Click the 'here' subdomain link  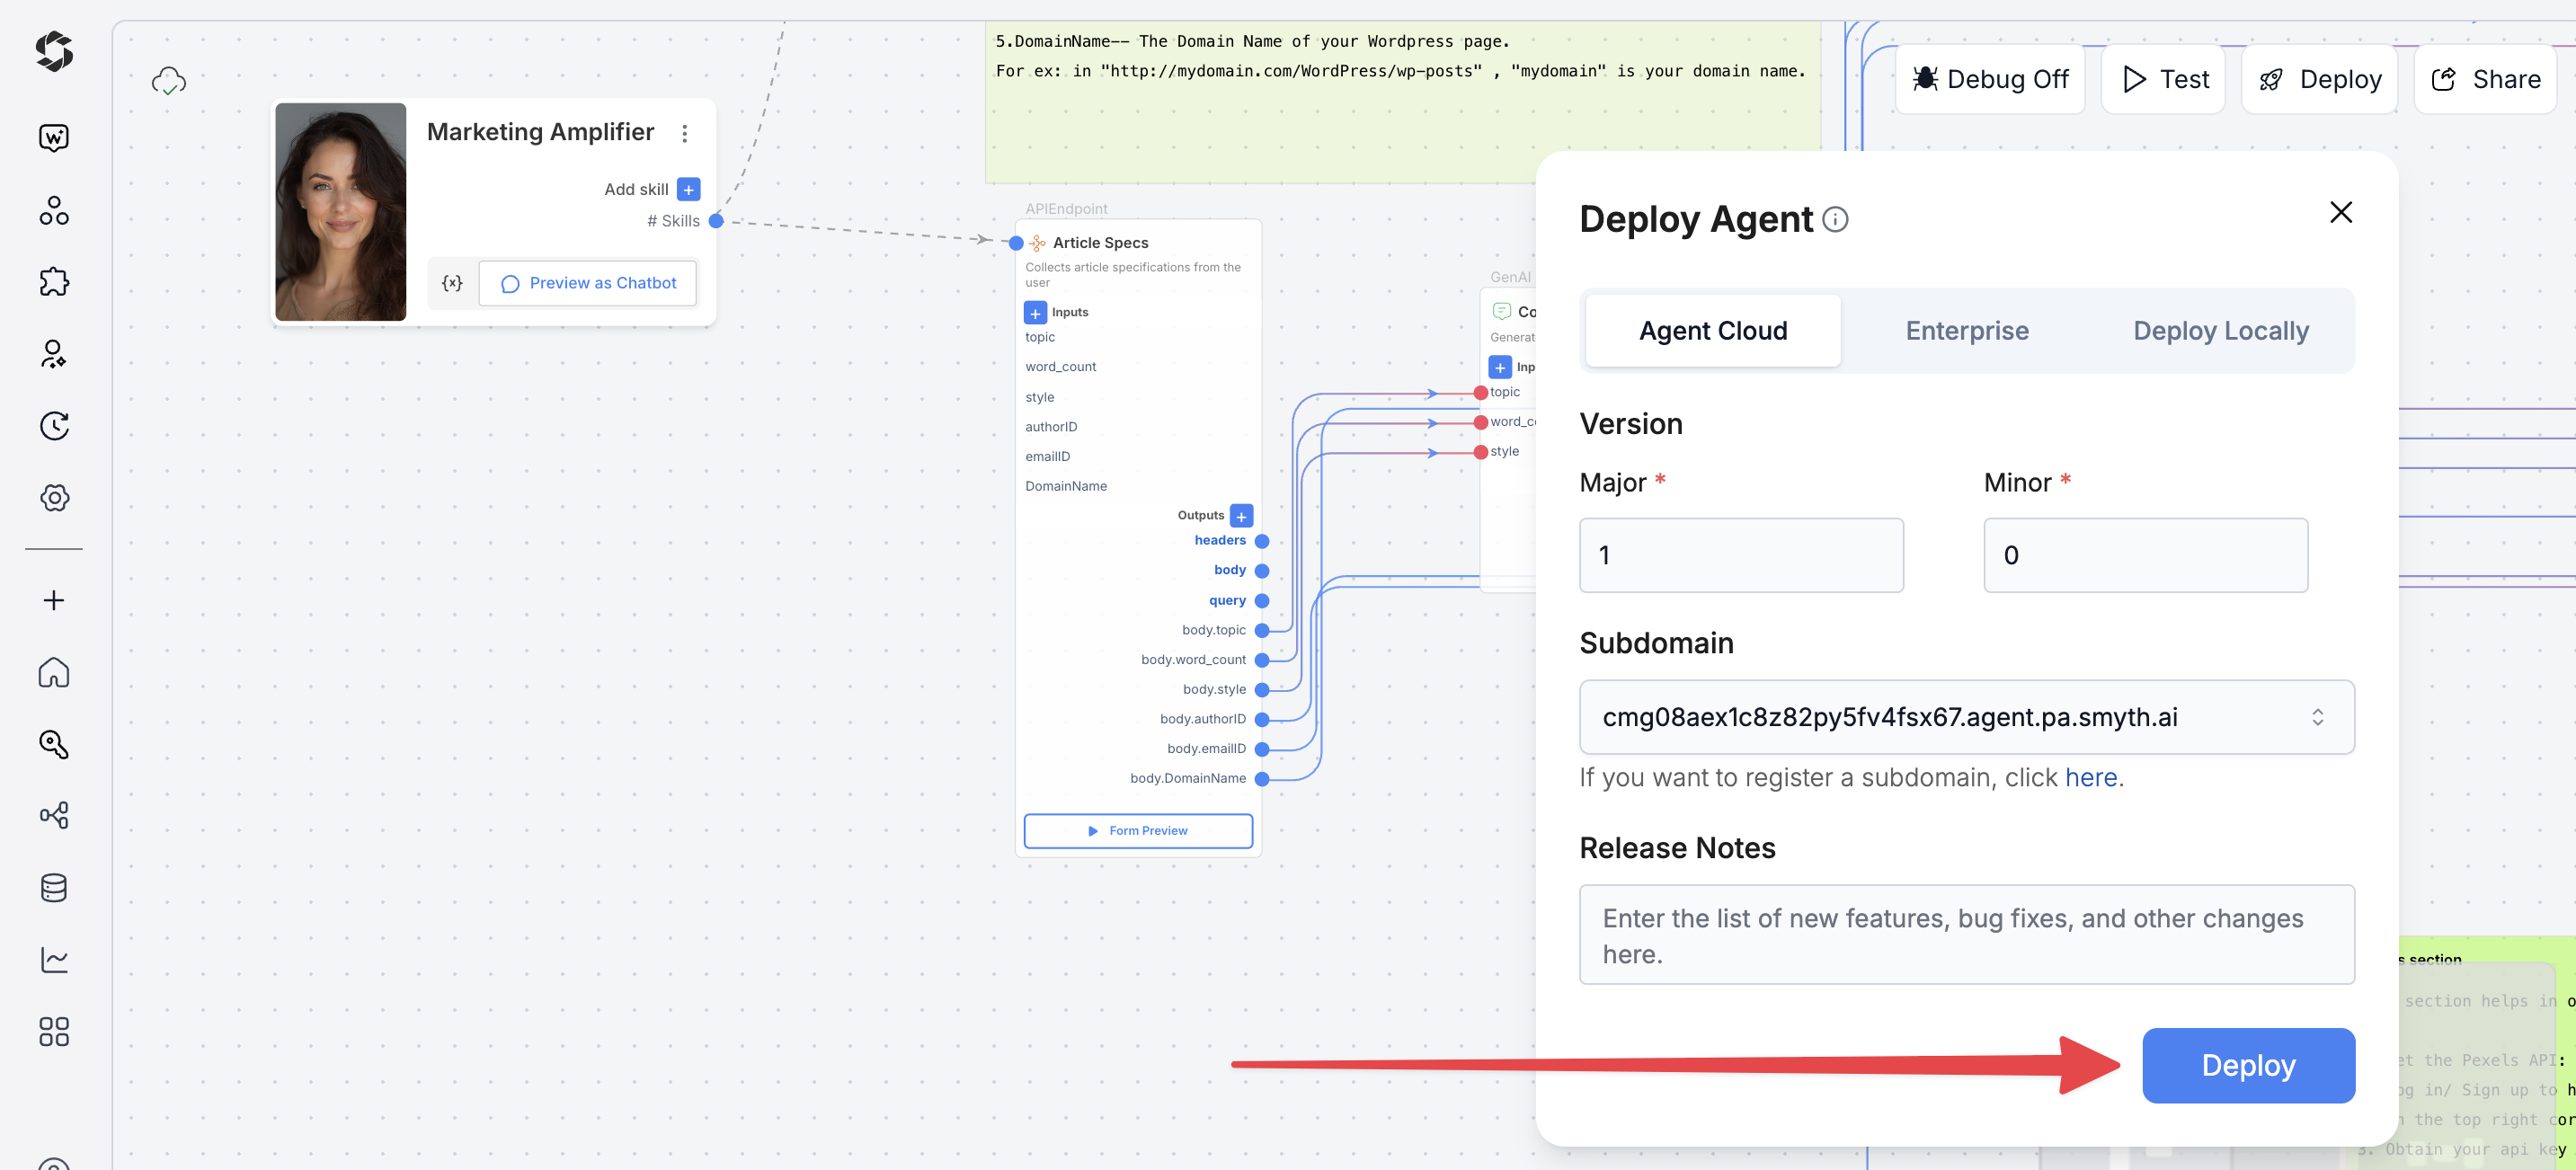2091,777
